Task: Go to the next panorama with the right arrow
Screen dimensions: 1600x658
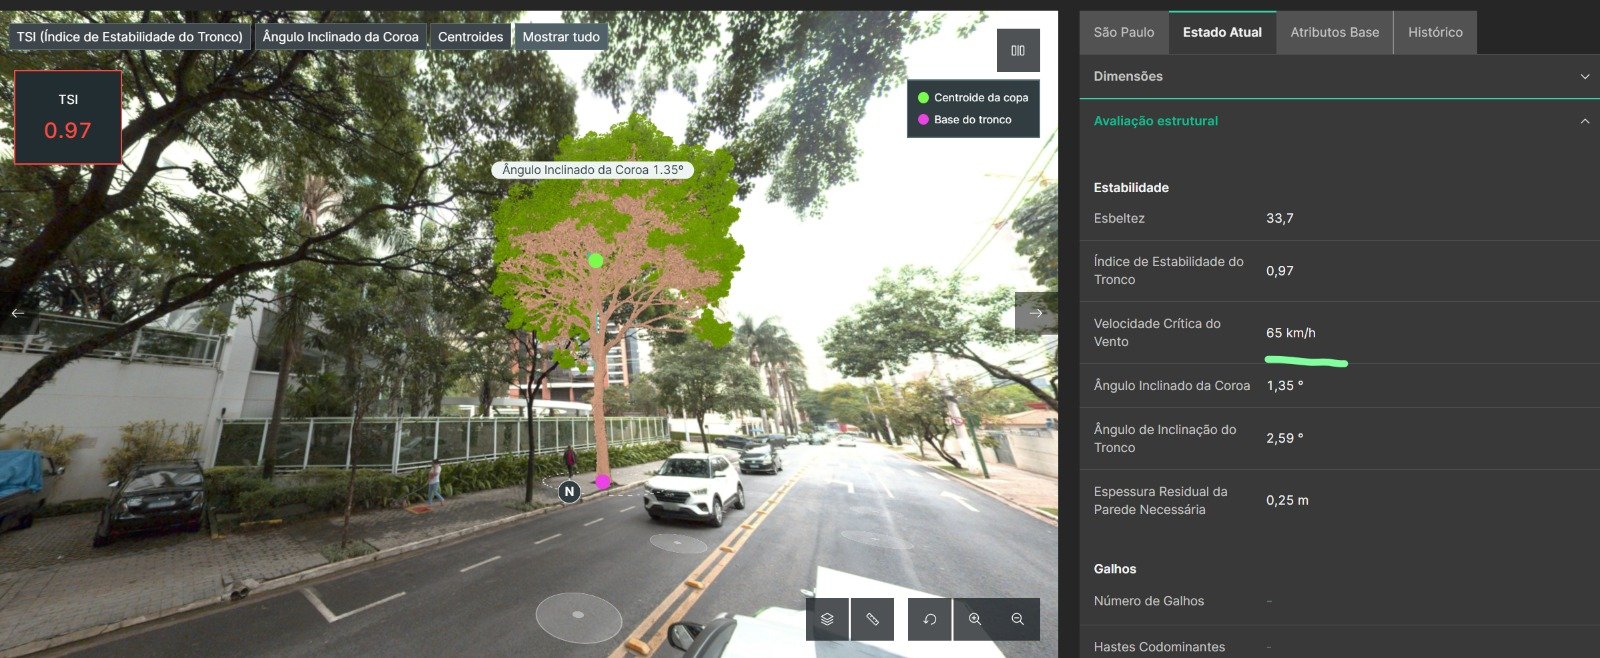Action: (x=1036, y=313)
